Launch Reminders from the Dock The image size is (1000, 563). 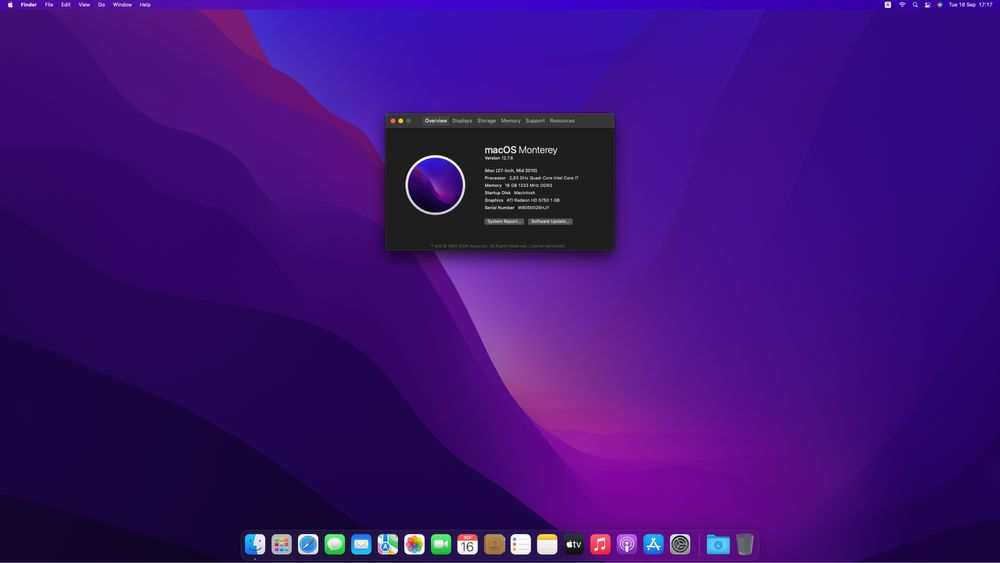(x=520, y=544)
